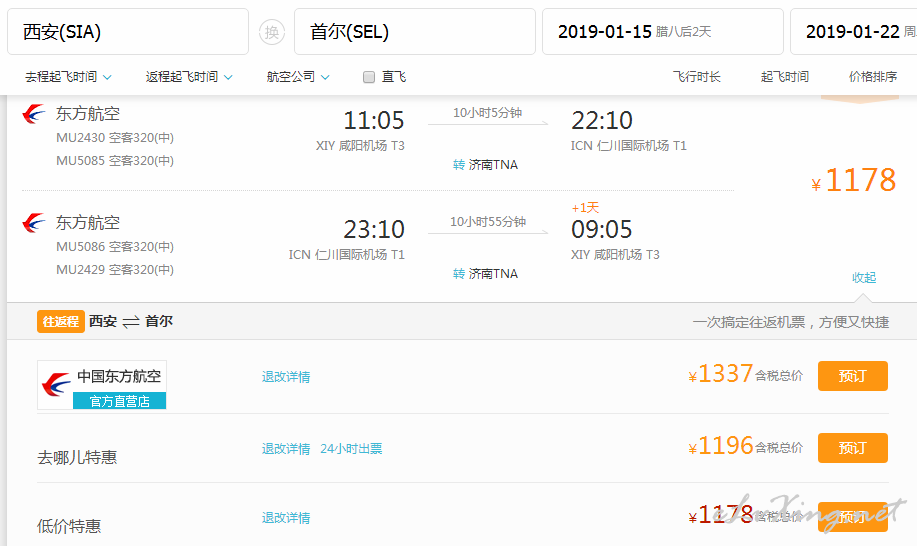Click the 10小时55分钟 duration label
Image resolution: width=917 pixels, height=546 pixels.
[488, 222]
